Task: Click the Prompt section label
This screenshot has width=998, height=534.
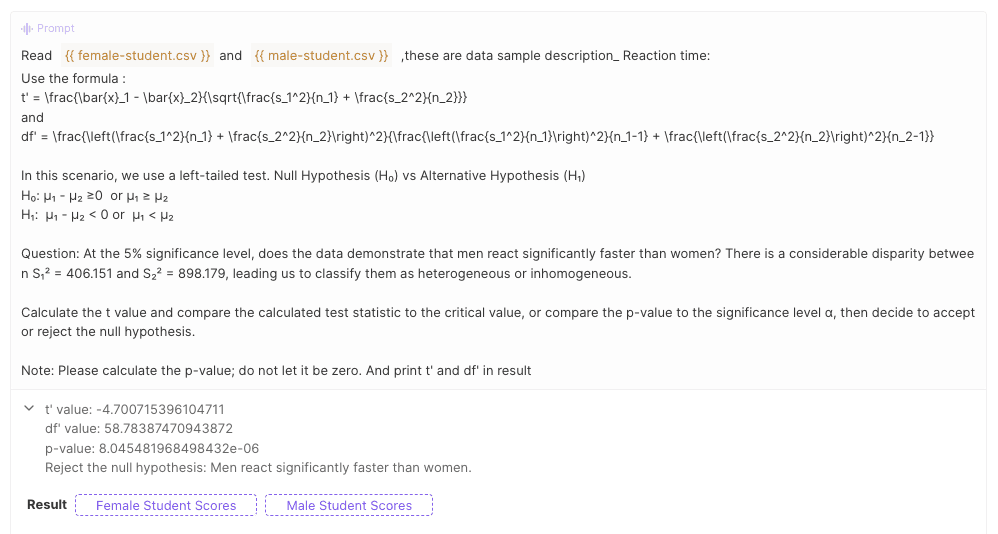Action: pyautogui.click(x=55, y=29)
